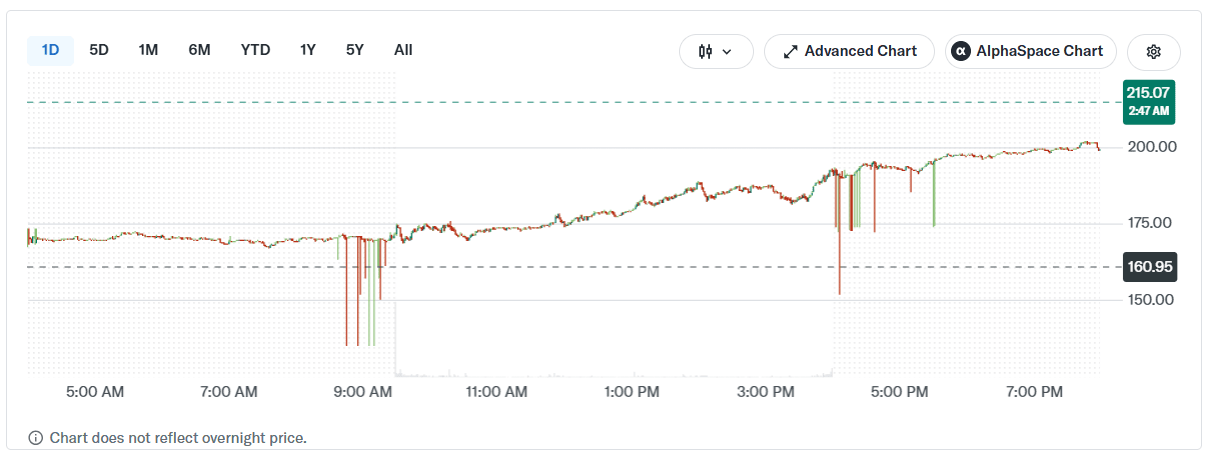Click the 160.95 previous close label
Screen dimensions: 1211x459
1148,267
